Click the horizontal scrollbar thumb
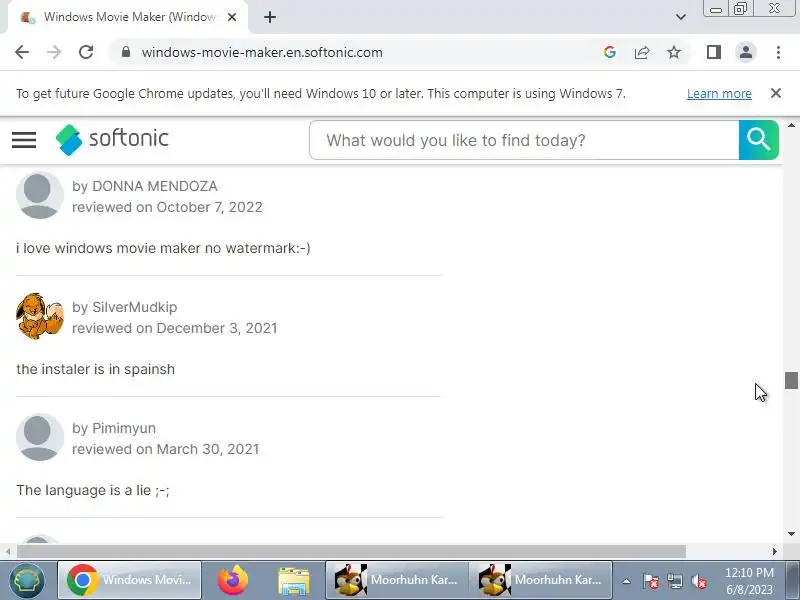The image size is (800, 600). coord(352,552)
